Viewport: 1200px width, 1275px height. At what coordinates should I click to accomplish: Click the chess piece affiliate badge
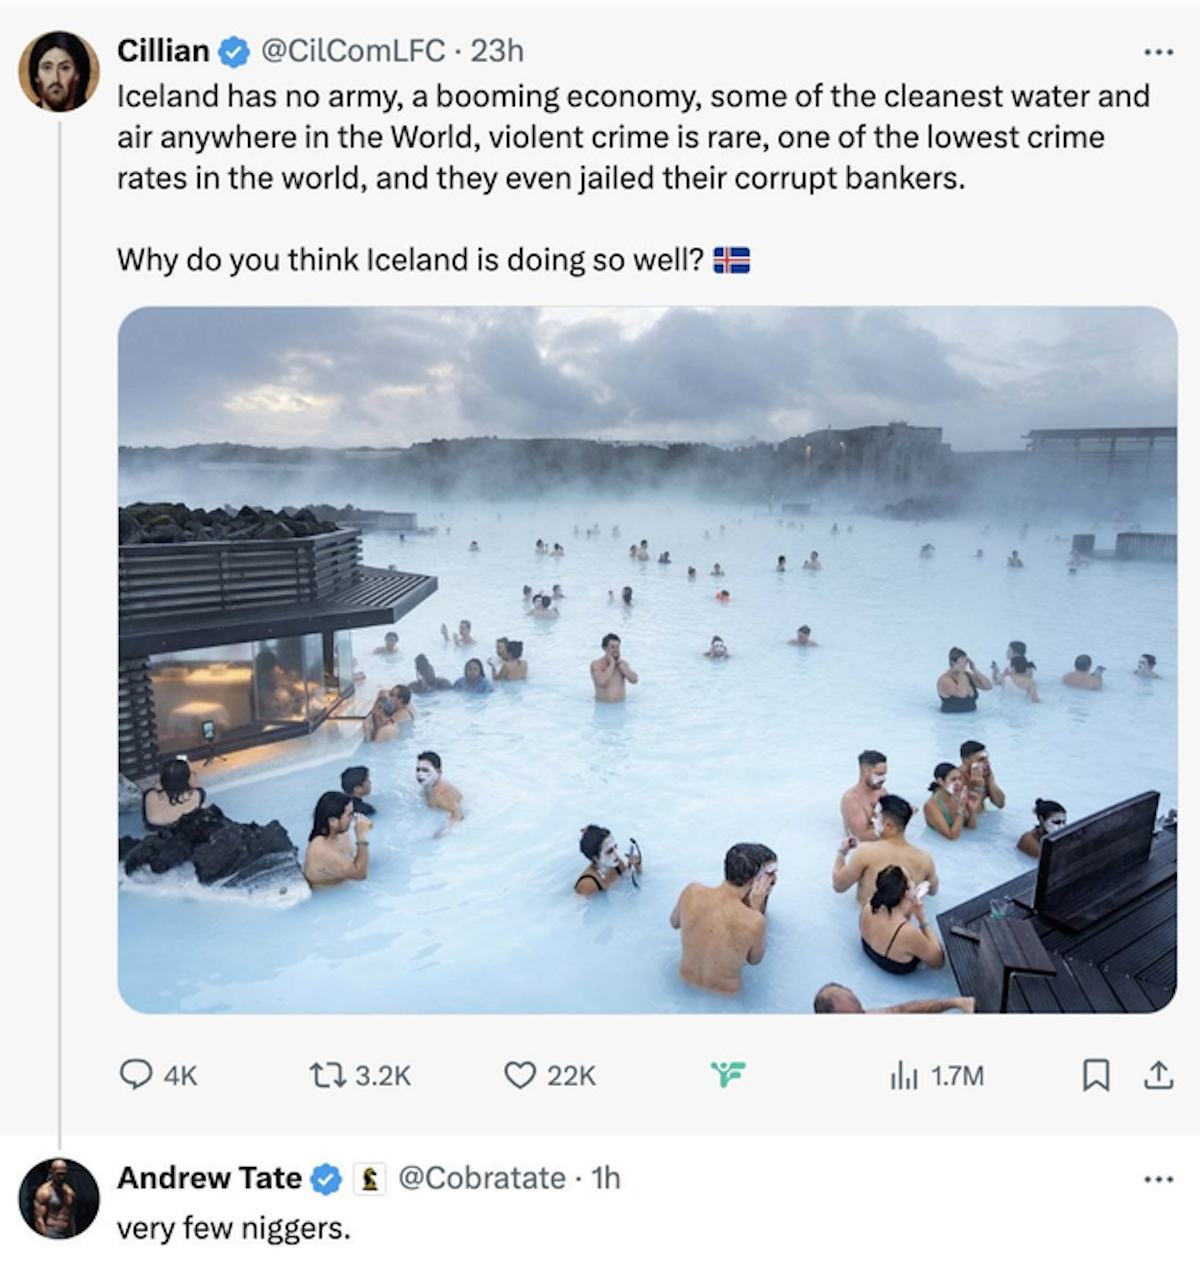371,1180
